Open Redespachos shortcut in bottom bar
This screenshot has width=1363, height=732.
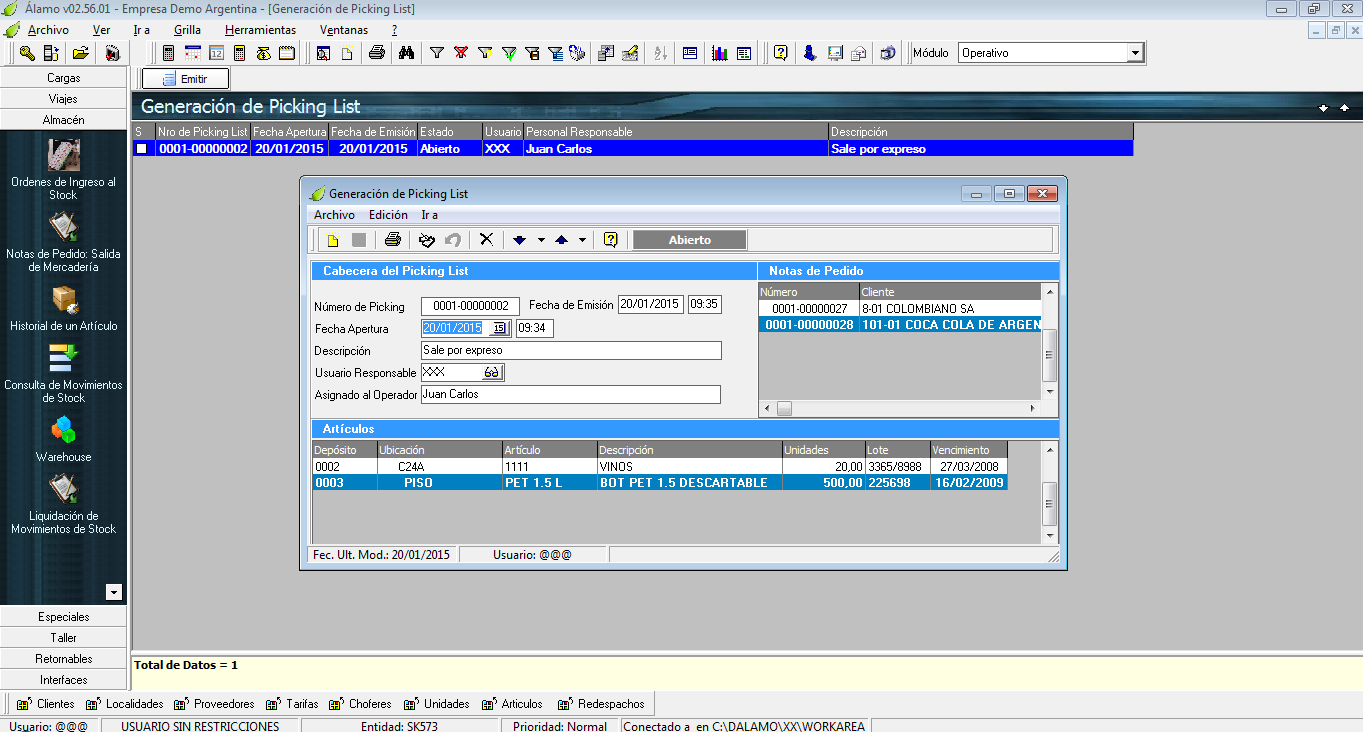(601, 704)
